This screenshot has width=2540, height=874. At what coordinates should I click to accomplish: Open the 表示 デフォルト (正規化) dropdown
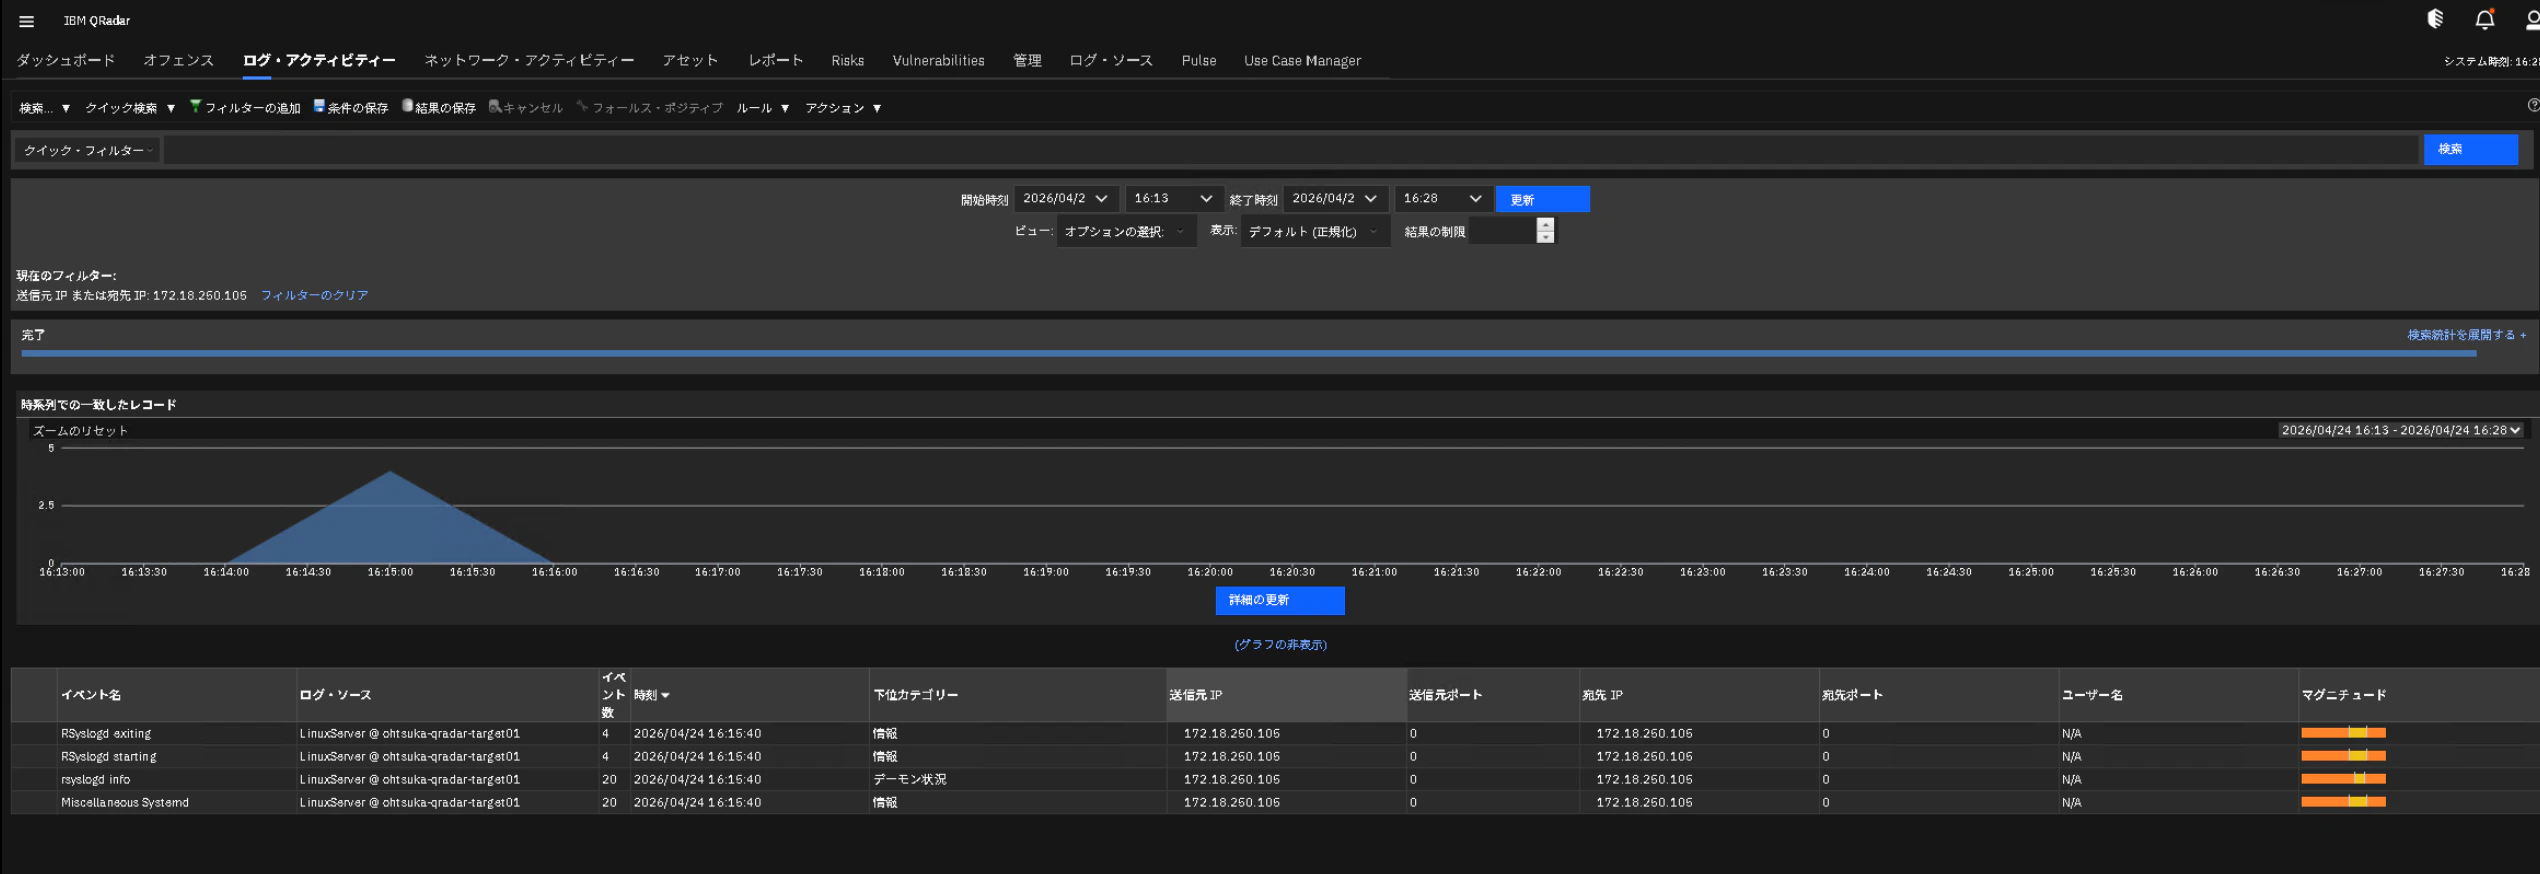(x=1315, y=231)
